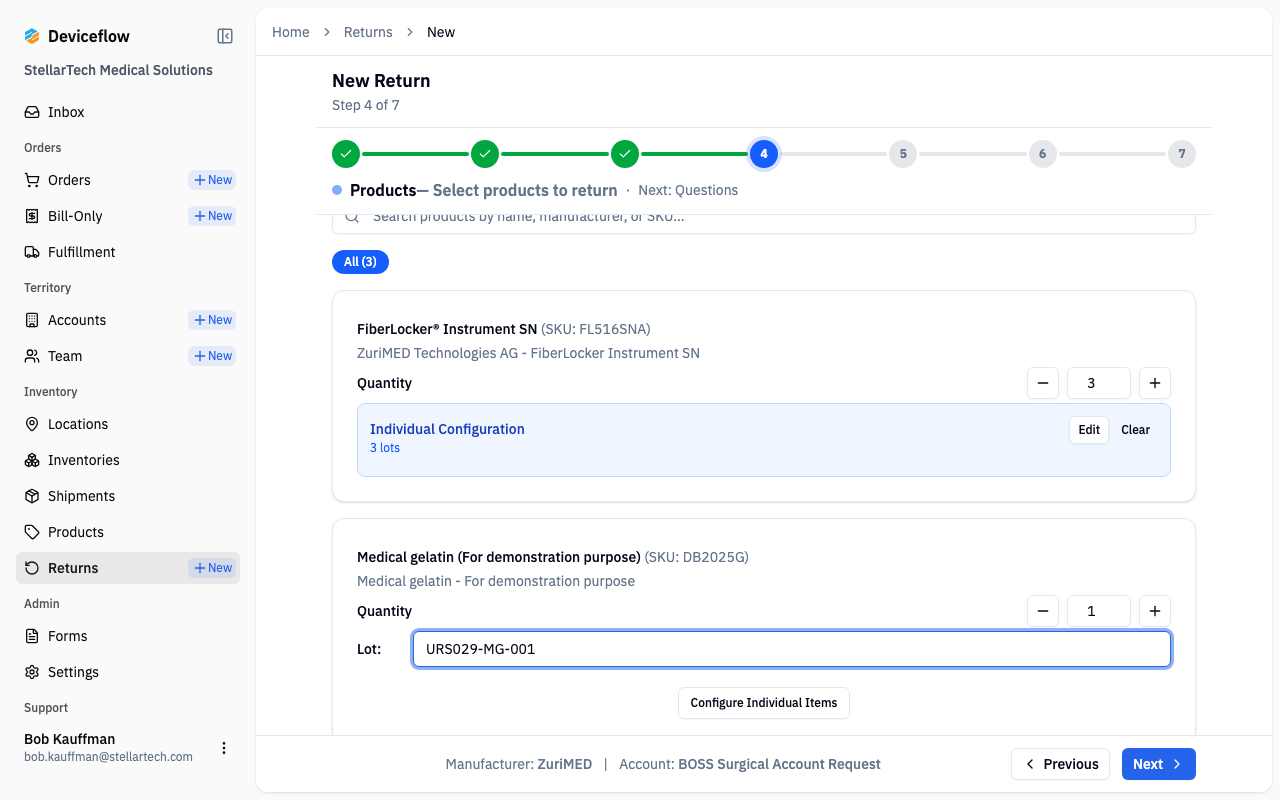The image size is (1280, 800).
Task: Proceed with the Next button
Action: [1159, 764]
